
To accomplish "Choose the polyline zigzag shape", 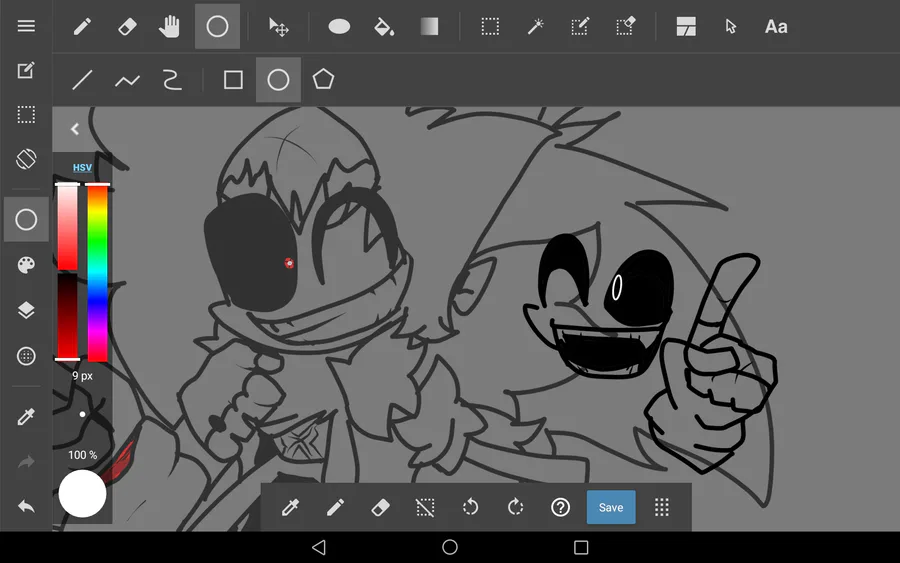I will point(127,80).
